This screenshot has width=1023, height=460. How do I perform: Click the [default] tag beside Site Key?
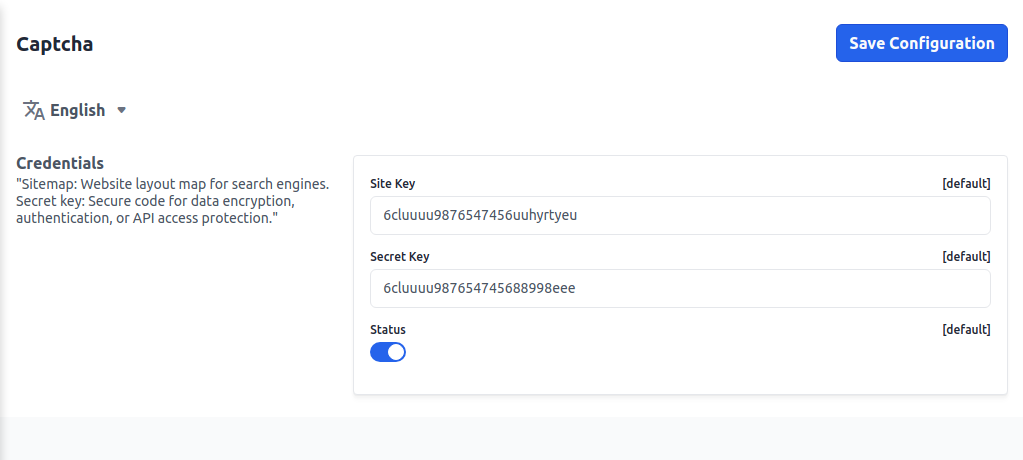[x=966, y=184]
